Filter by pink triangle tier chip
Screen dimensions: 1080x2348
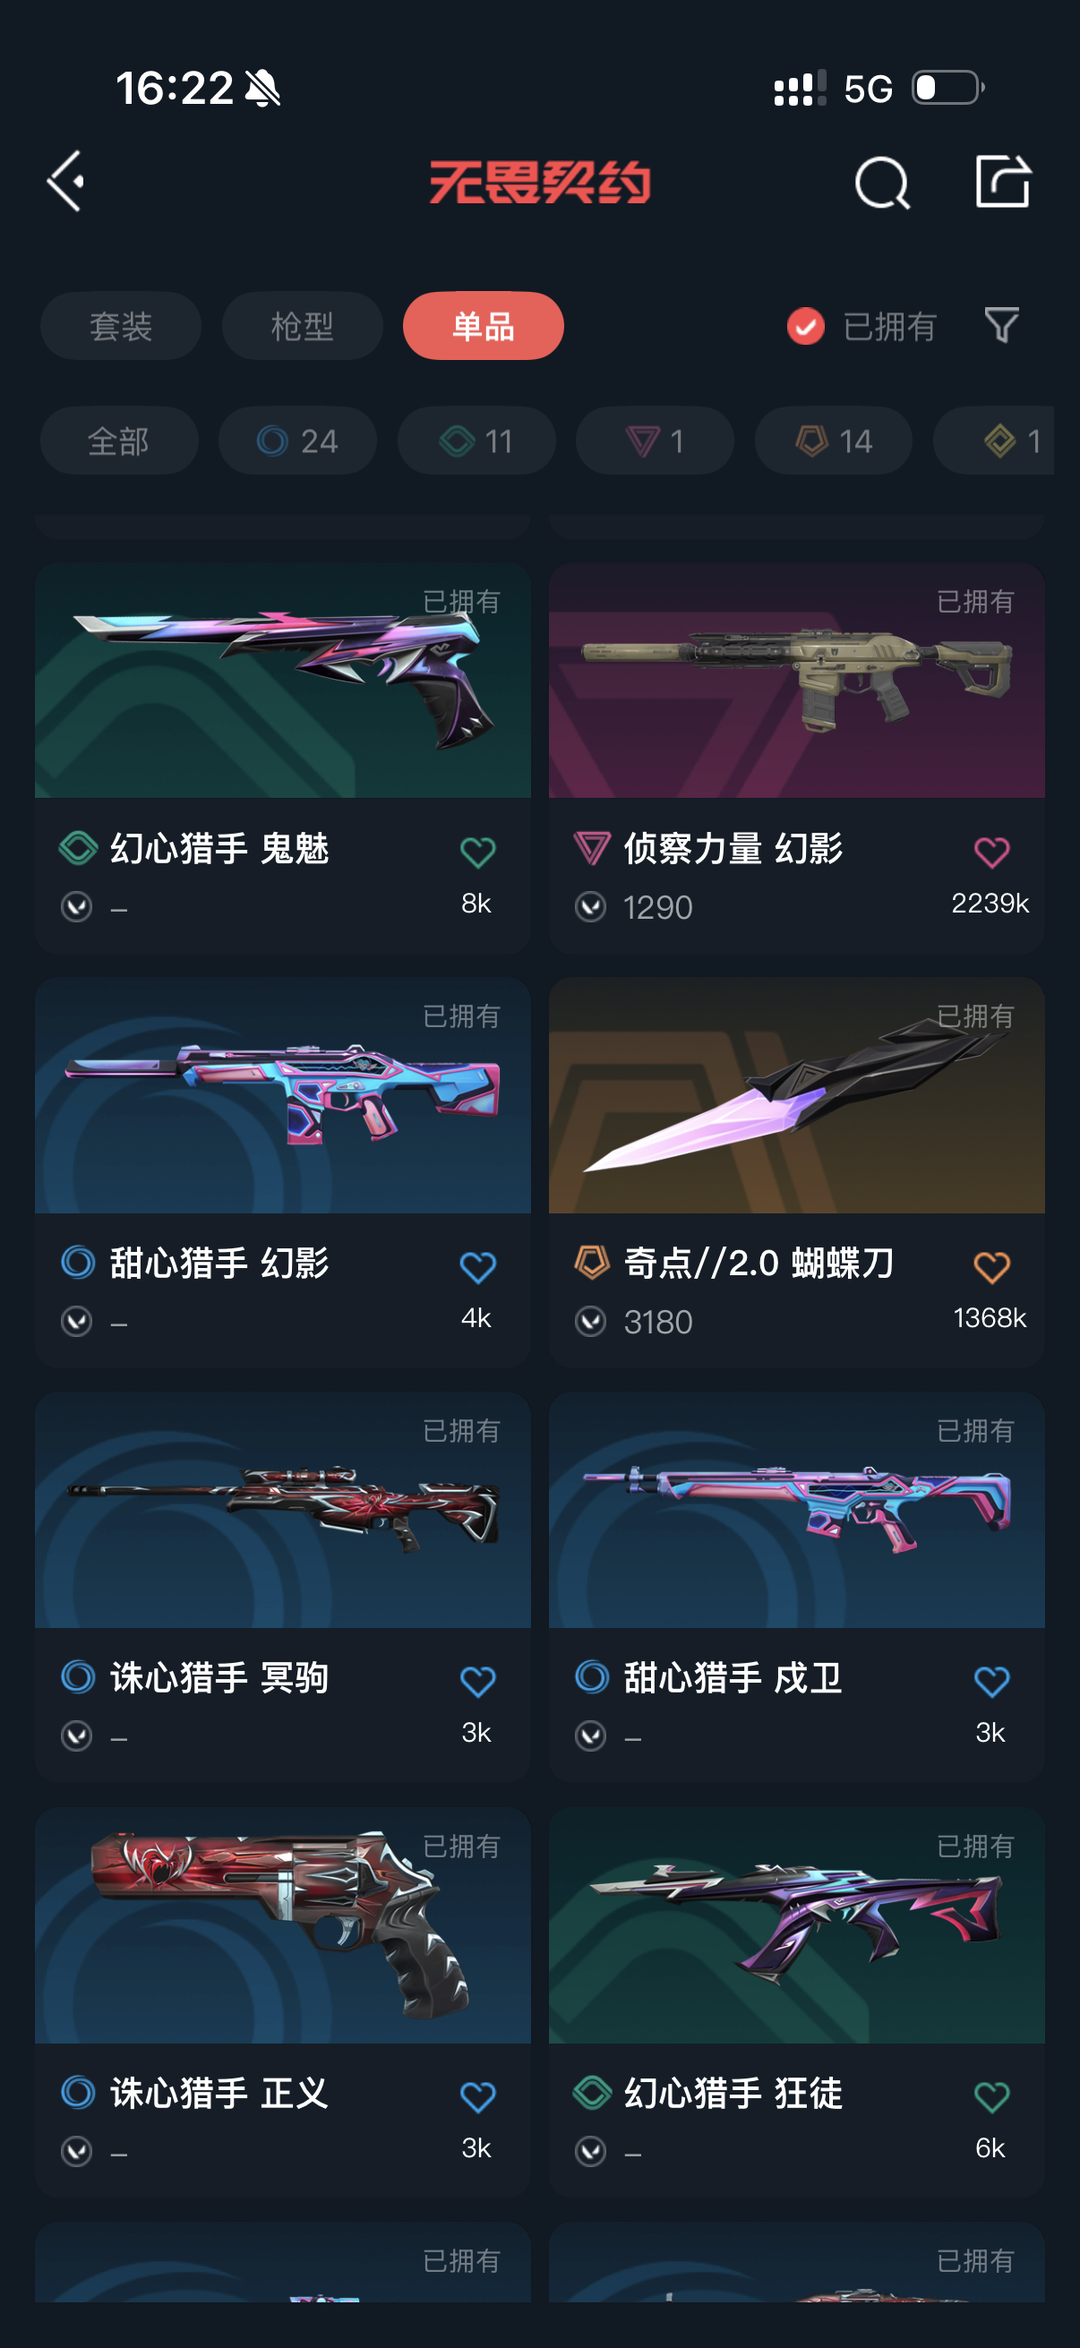tap(655, 440)
